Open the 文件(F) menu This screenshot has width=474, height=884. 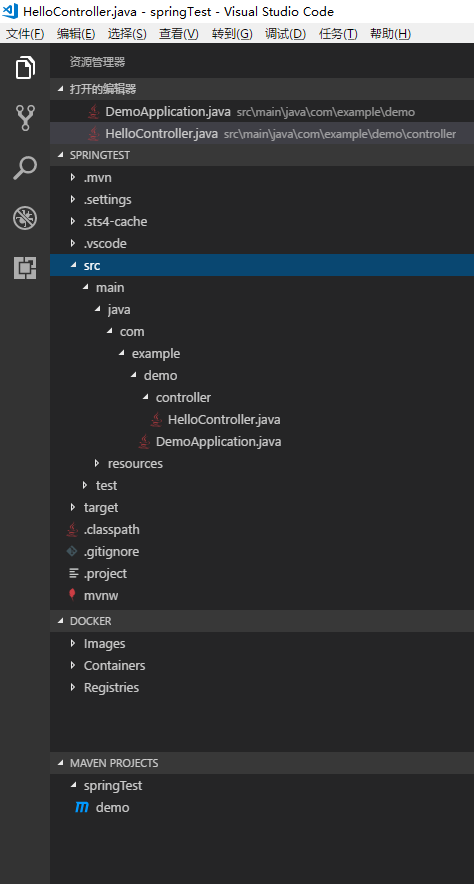click(x=25, y=34)
